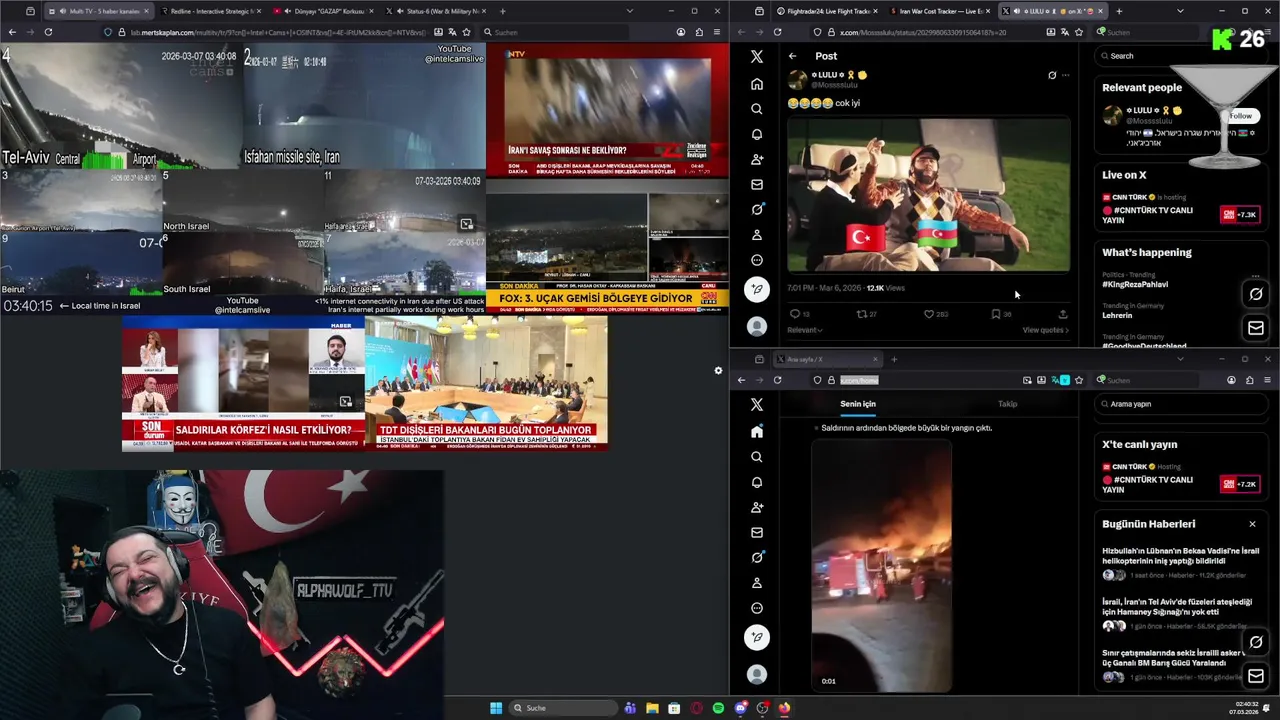Share LULU's post
Image resolution: width=1280 pixels, height=720 pixels.
point(1063,314)
